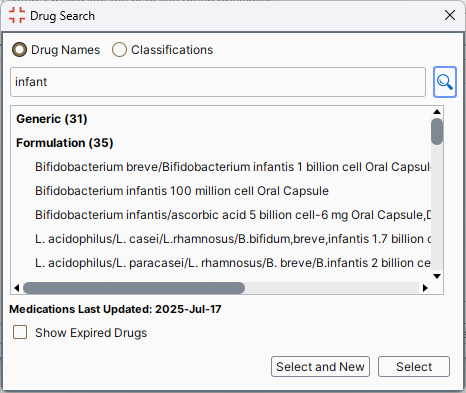Click the magnifying glass search icon
Viewport: 466px width, 393px height.
445,82
